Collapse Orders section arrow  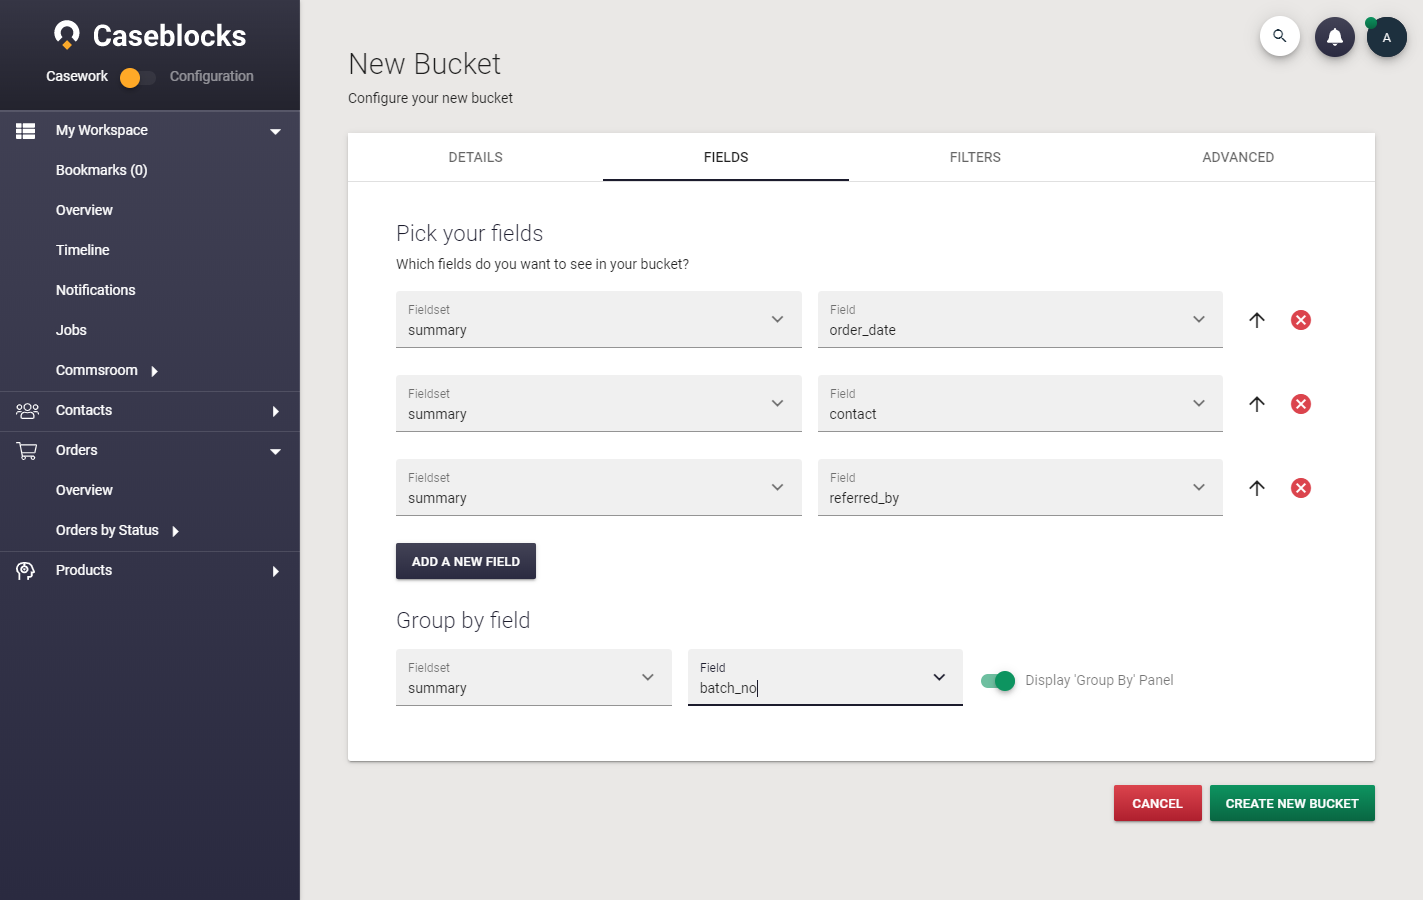[275, 451]
